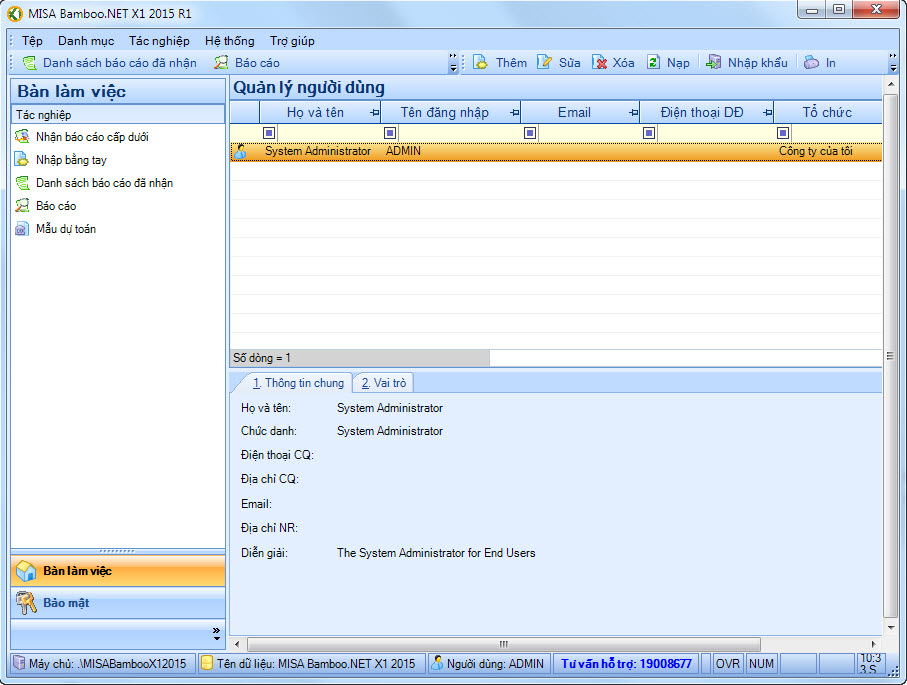907x685 pixels.
Task: Open filter operator for Điện thoại DĐ column
Action: (x=649, y=133)
